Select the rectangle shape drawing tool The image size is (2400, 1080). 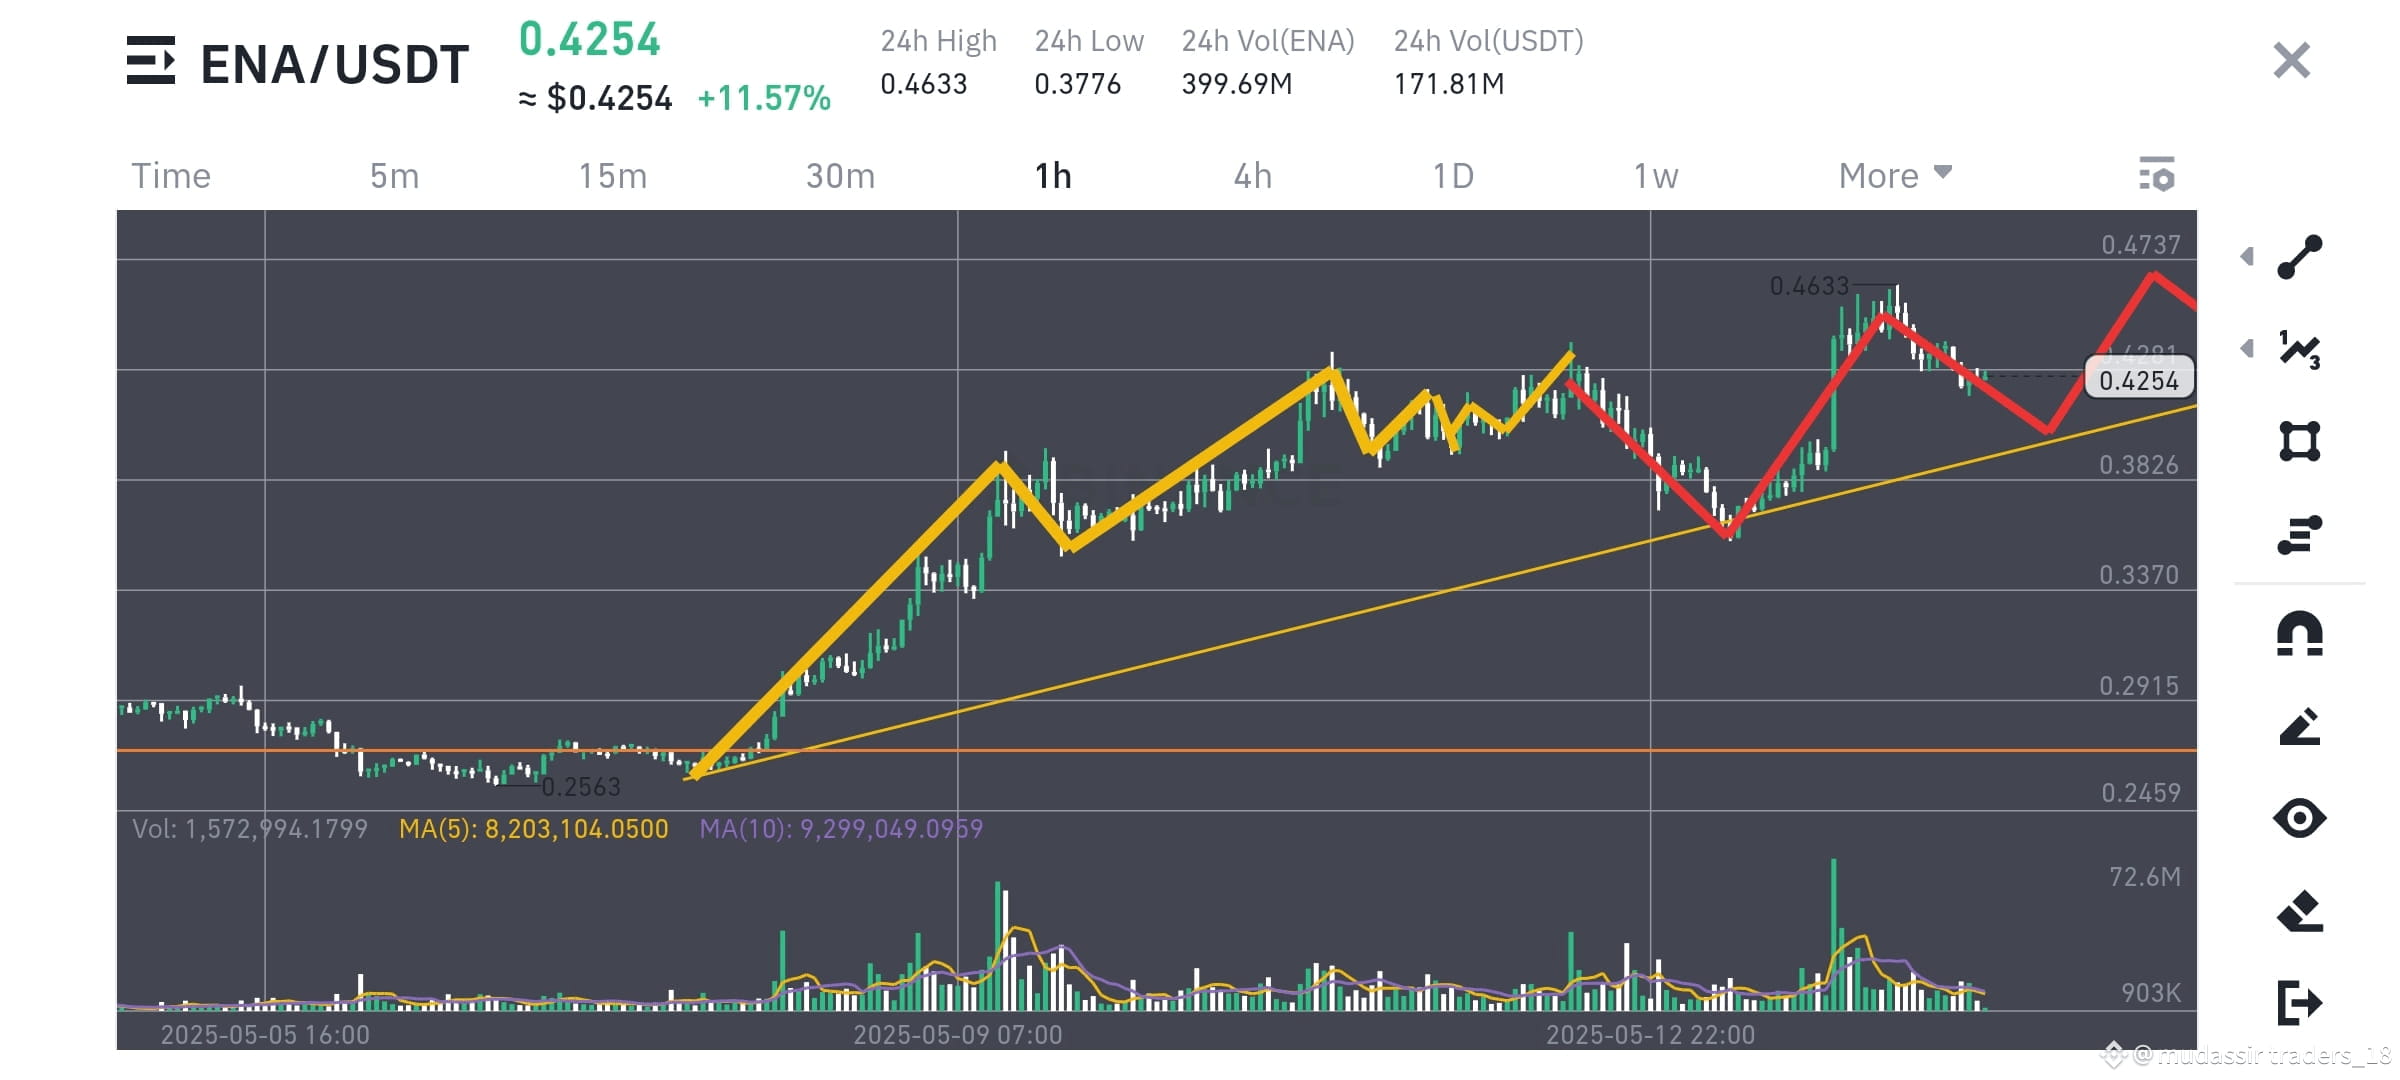click(x=2299, y=441)
